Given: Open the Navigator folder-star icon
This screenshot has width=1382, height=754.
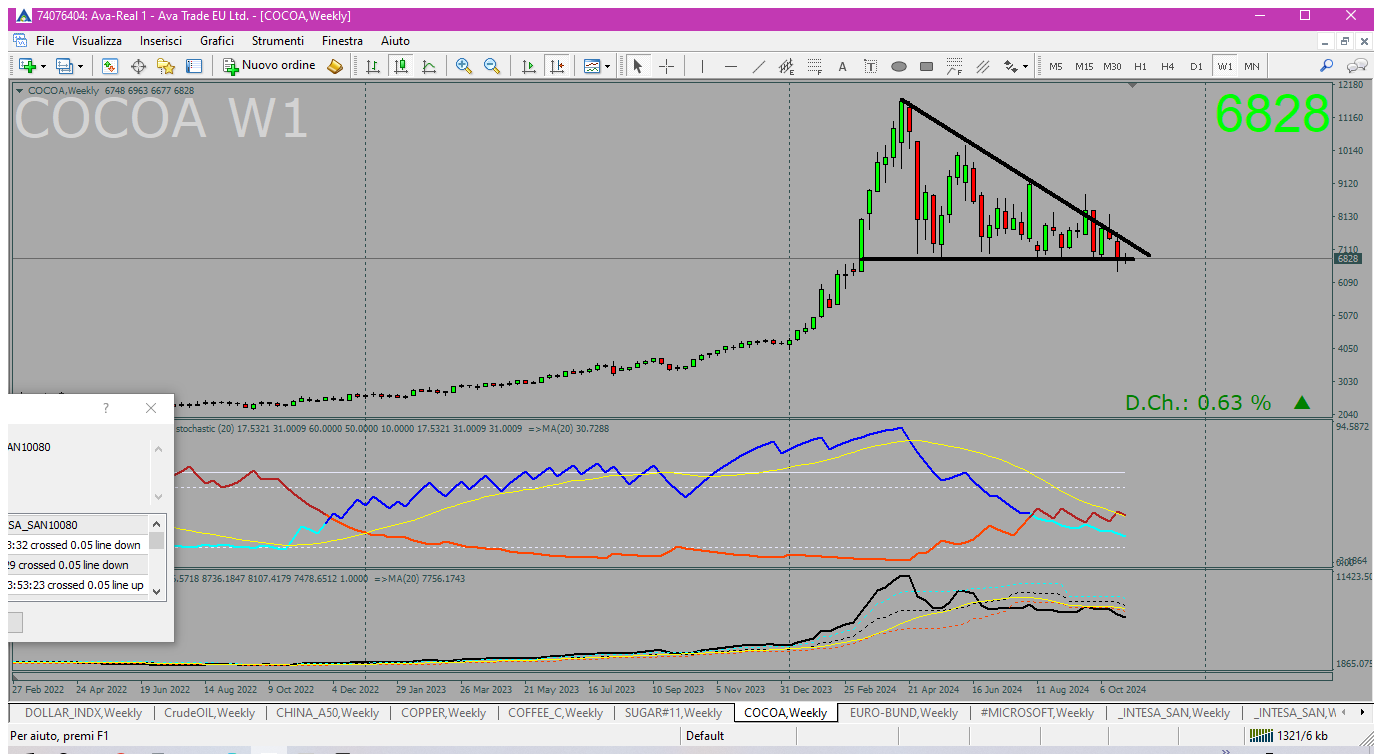Looking at the screenshot, I should point(166,66).
